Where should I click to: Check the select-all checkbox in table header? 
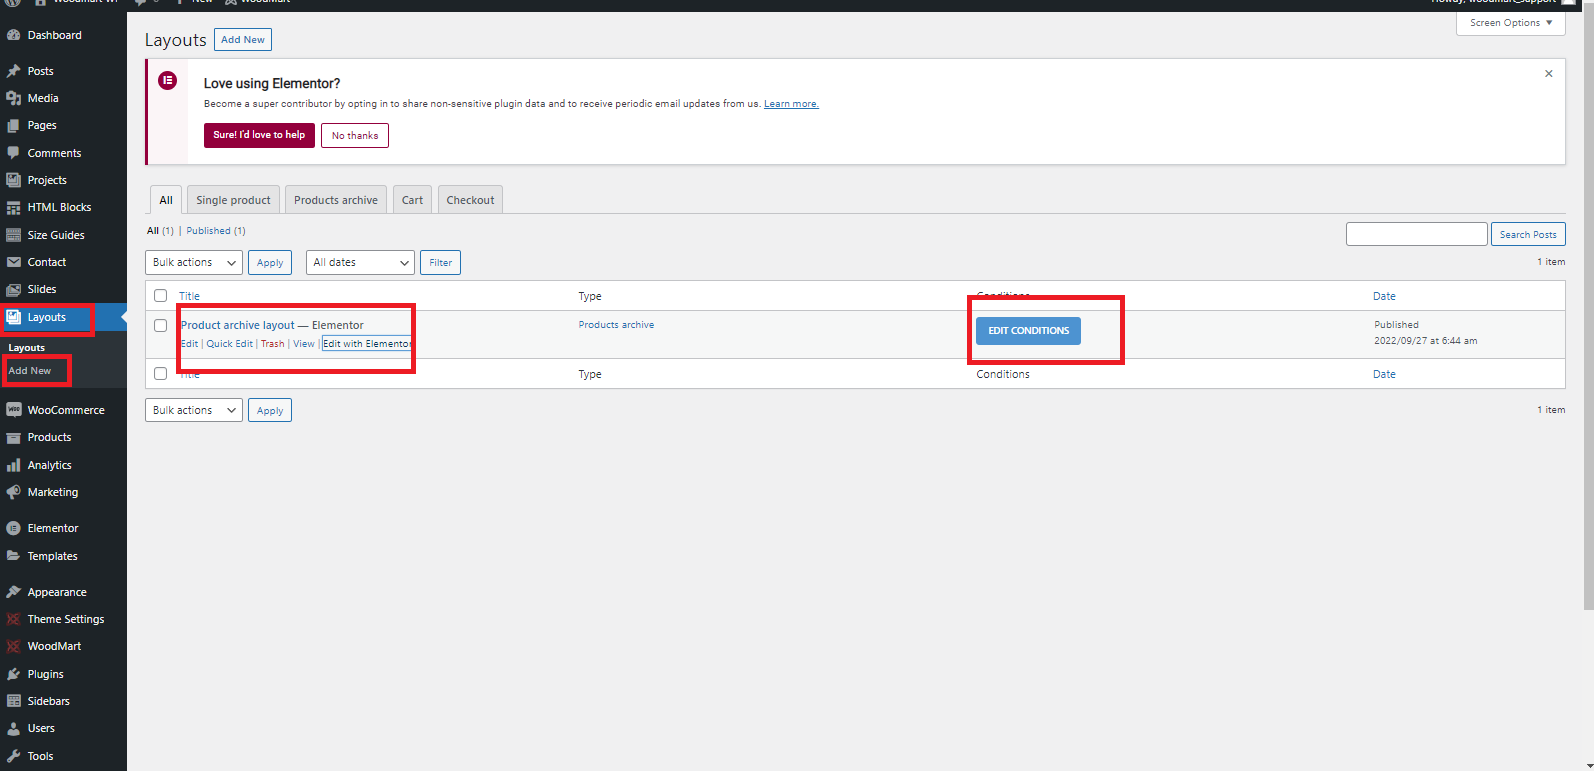pyautogui.click(x=160, y=296)
